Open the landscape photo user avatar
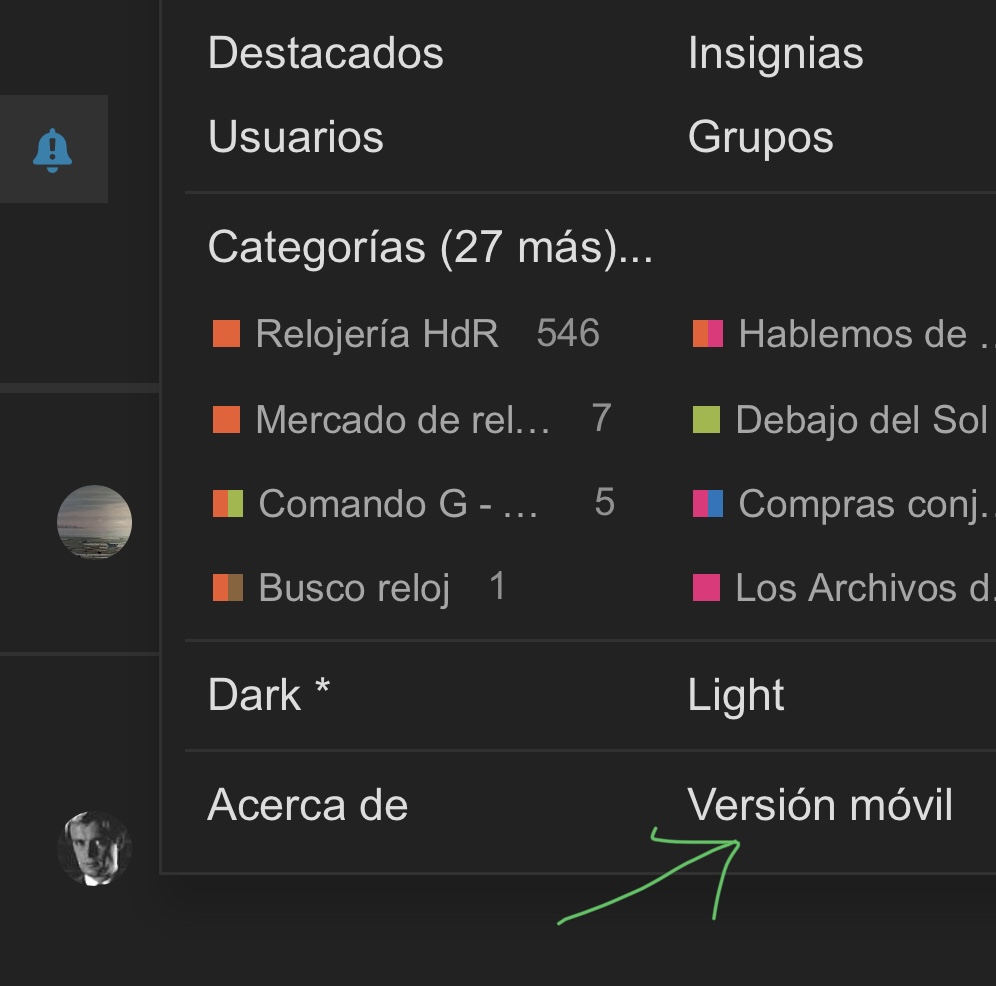This screenshot has width=996, height=986. (x=95, y=522)
